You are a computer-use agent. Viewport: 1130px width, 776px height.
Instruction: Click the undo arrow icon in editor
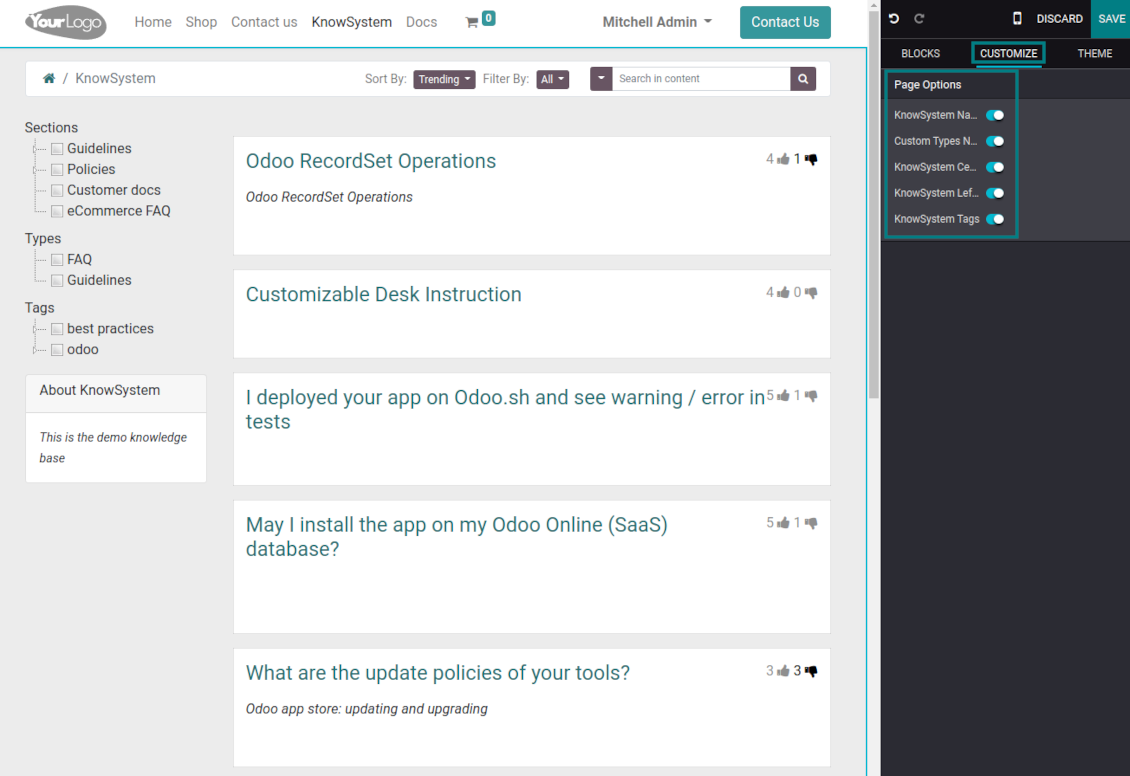coord(894,19)
